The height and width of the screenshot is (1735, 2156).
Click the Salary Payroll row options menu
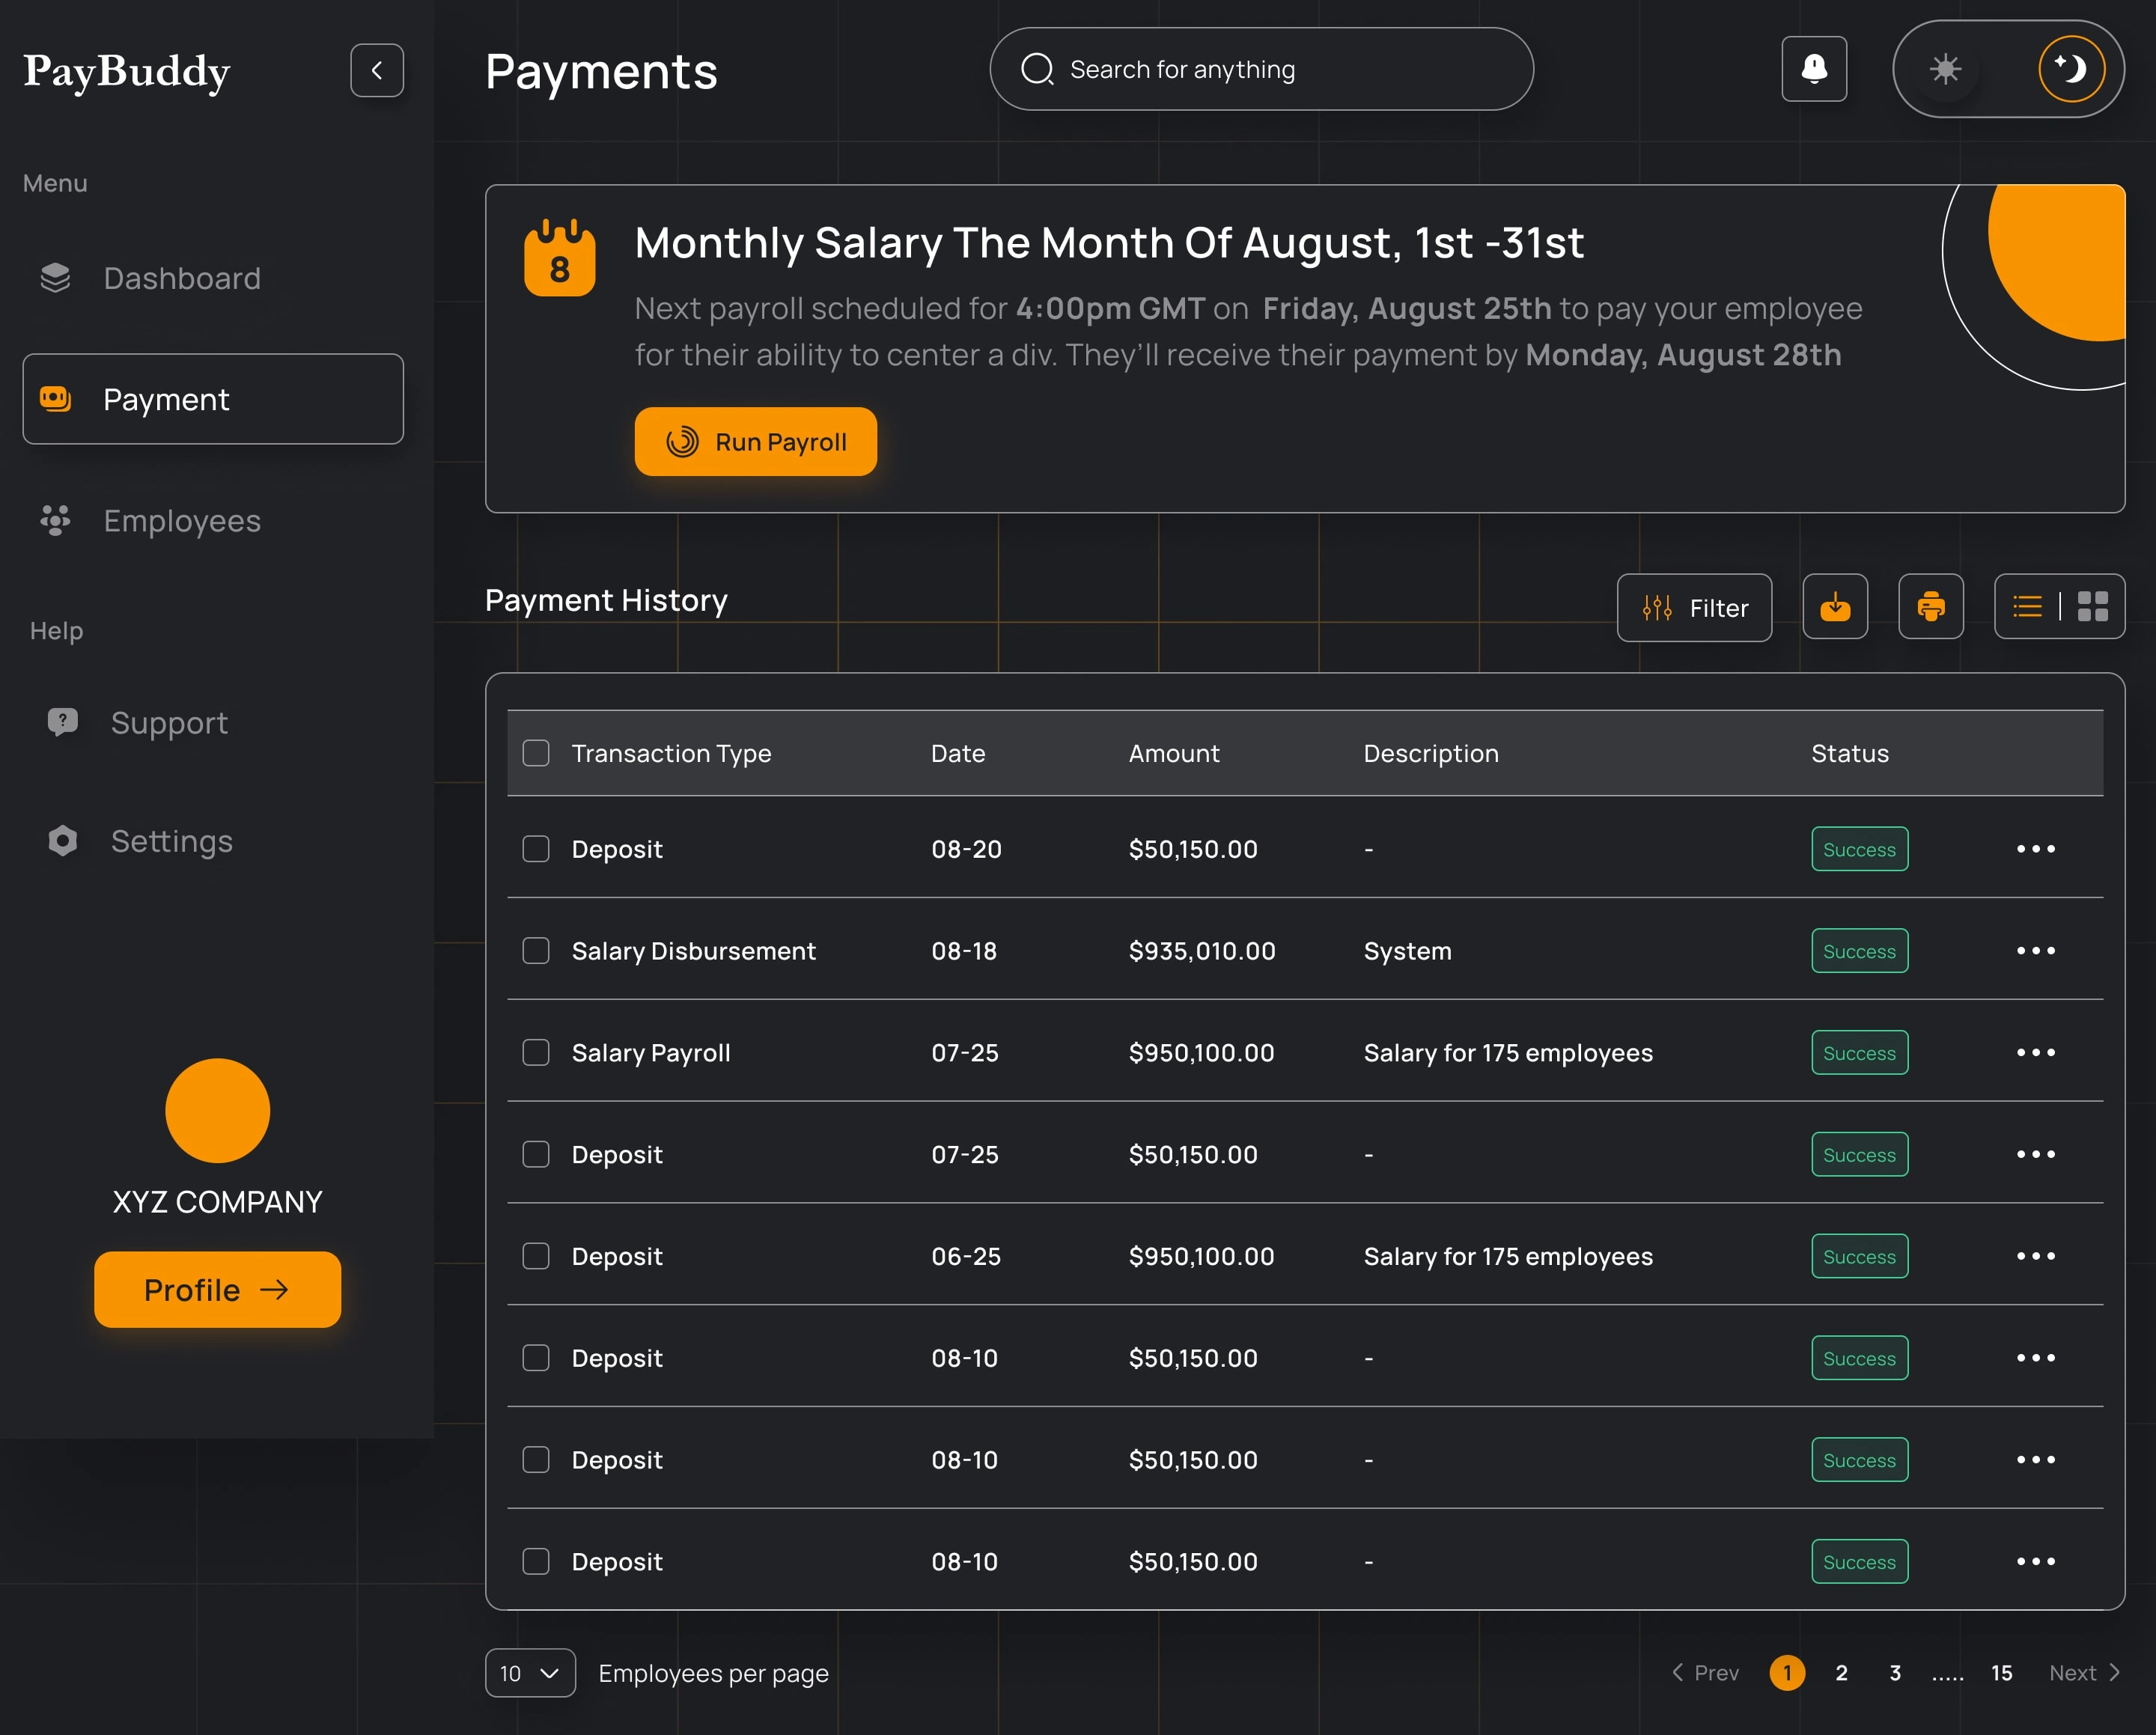point(2034,1052)
